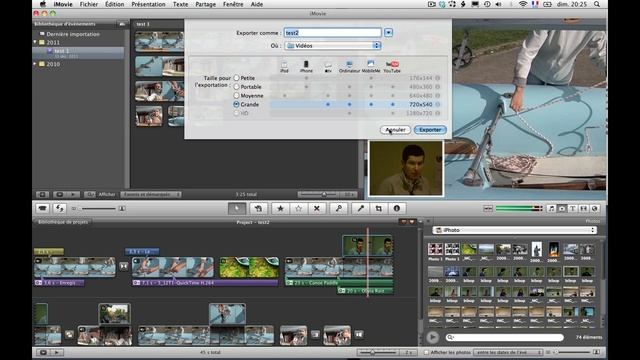Open Spotlight search in menu bar
The height and width of the screenshot is (360, 640).
pos(597,4)
